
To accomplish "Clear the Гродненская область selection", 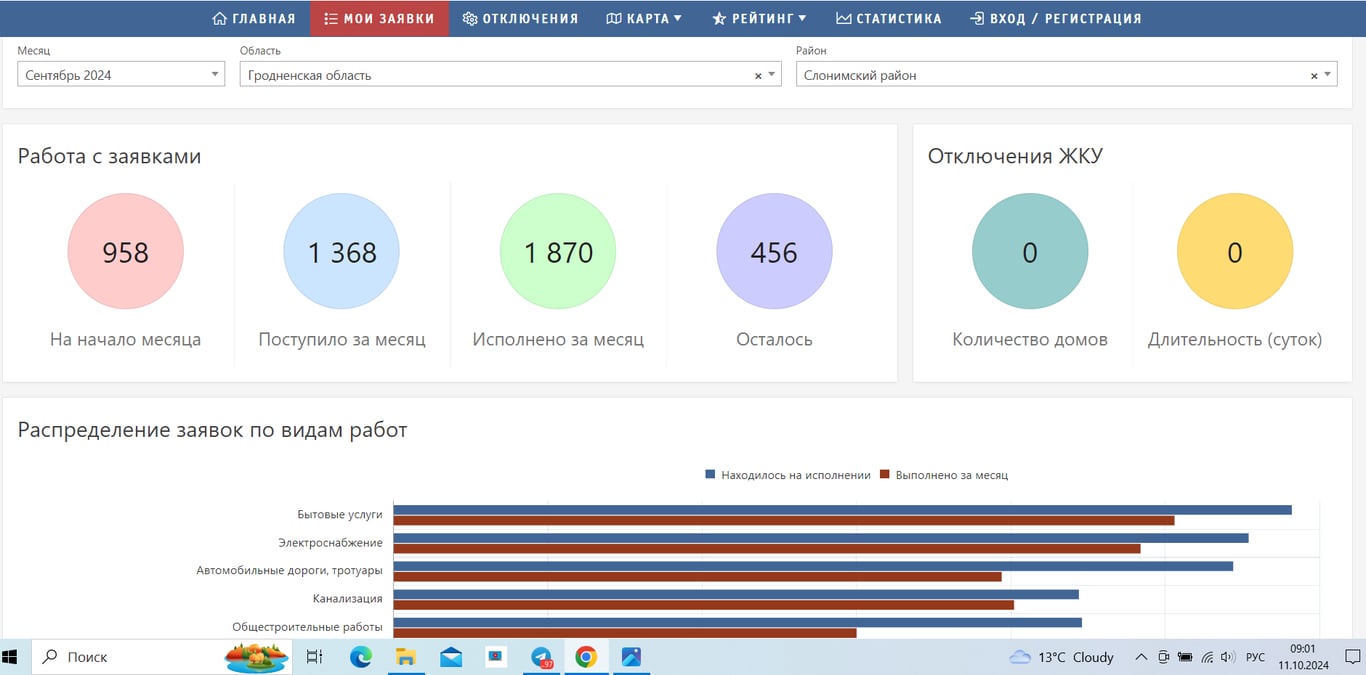I will [x=758, y=76].
